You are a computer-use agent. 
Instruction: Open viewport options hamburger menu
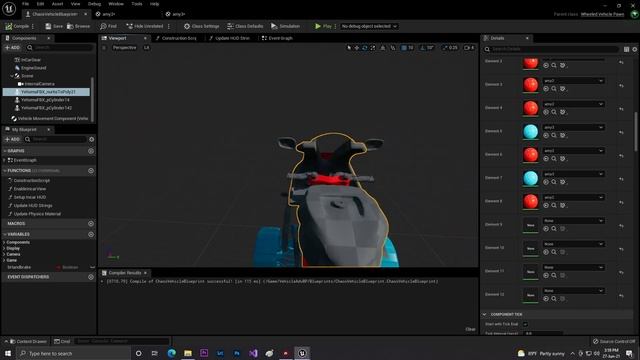click(104, 48)
